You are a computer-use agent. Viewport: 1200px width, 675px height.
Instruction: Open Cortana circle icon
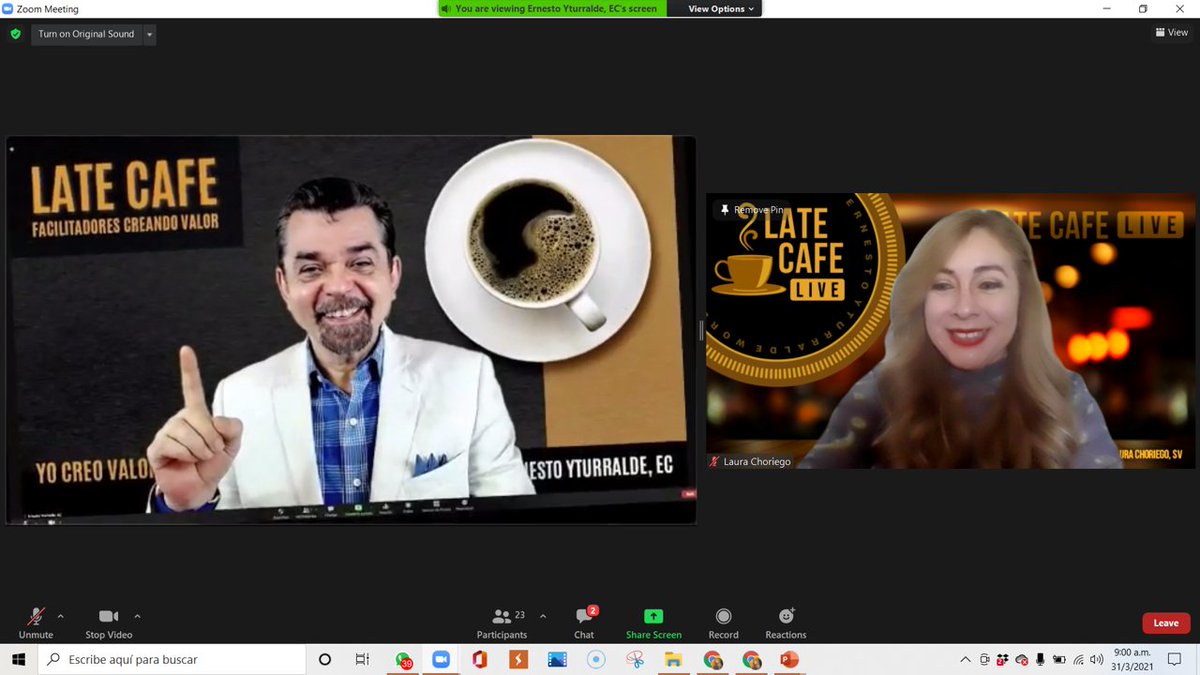pos(325,660)
